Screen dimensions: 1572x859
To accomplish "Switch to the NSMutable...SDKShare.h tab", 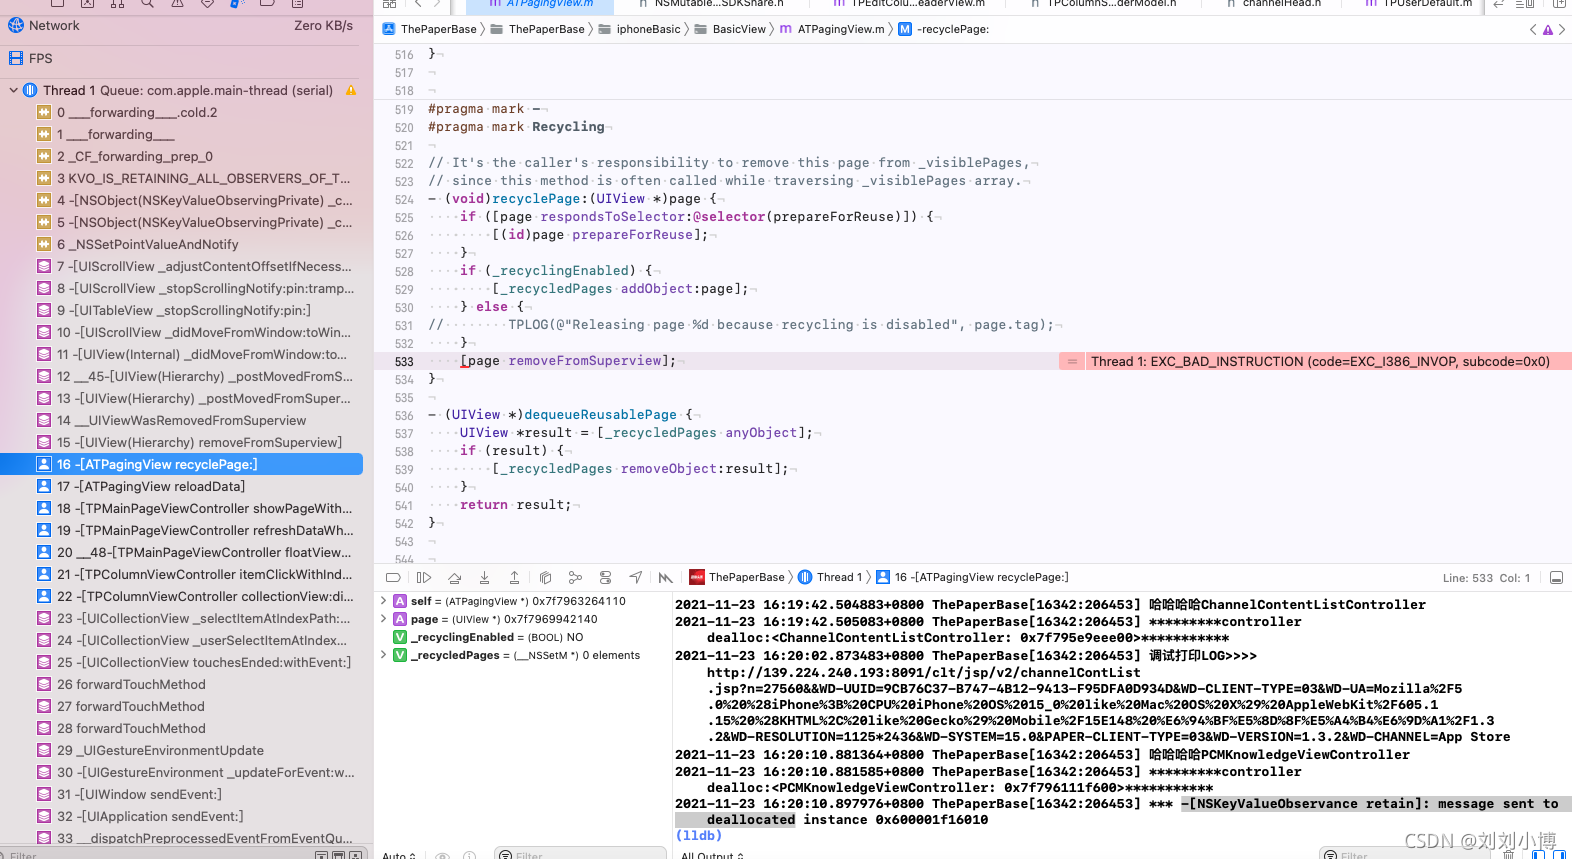I will (711, 4).
